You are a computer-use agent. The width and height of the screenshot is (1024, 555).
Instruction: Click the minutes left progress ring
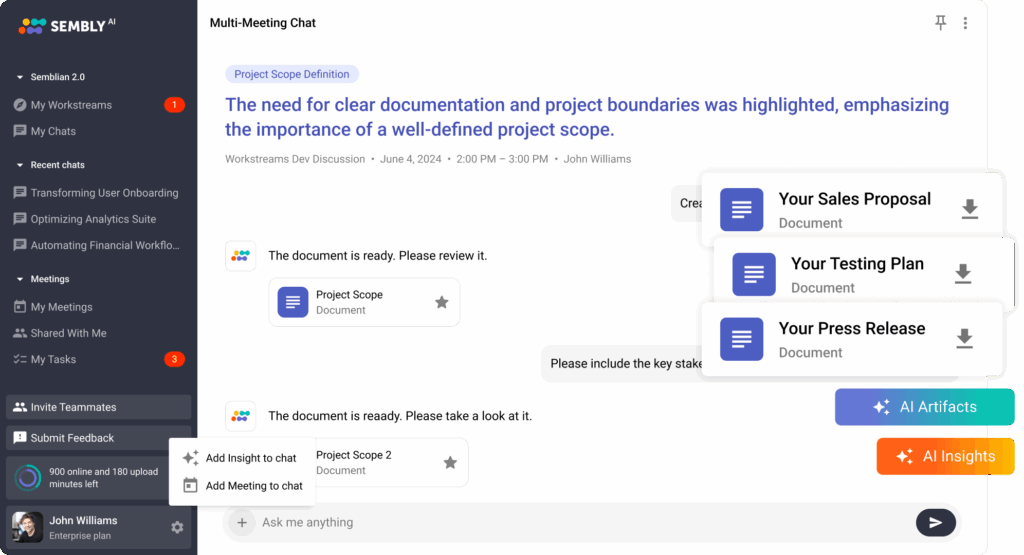pos(27,478)
